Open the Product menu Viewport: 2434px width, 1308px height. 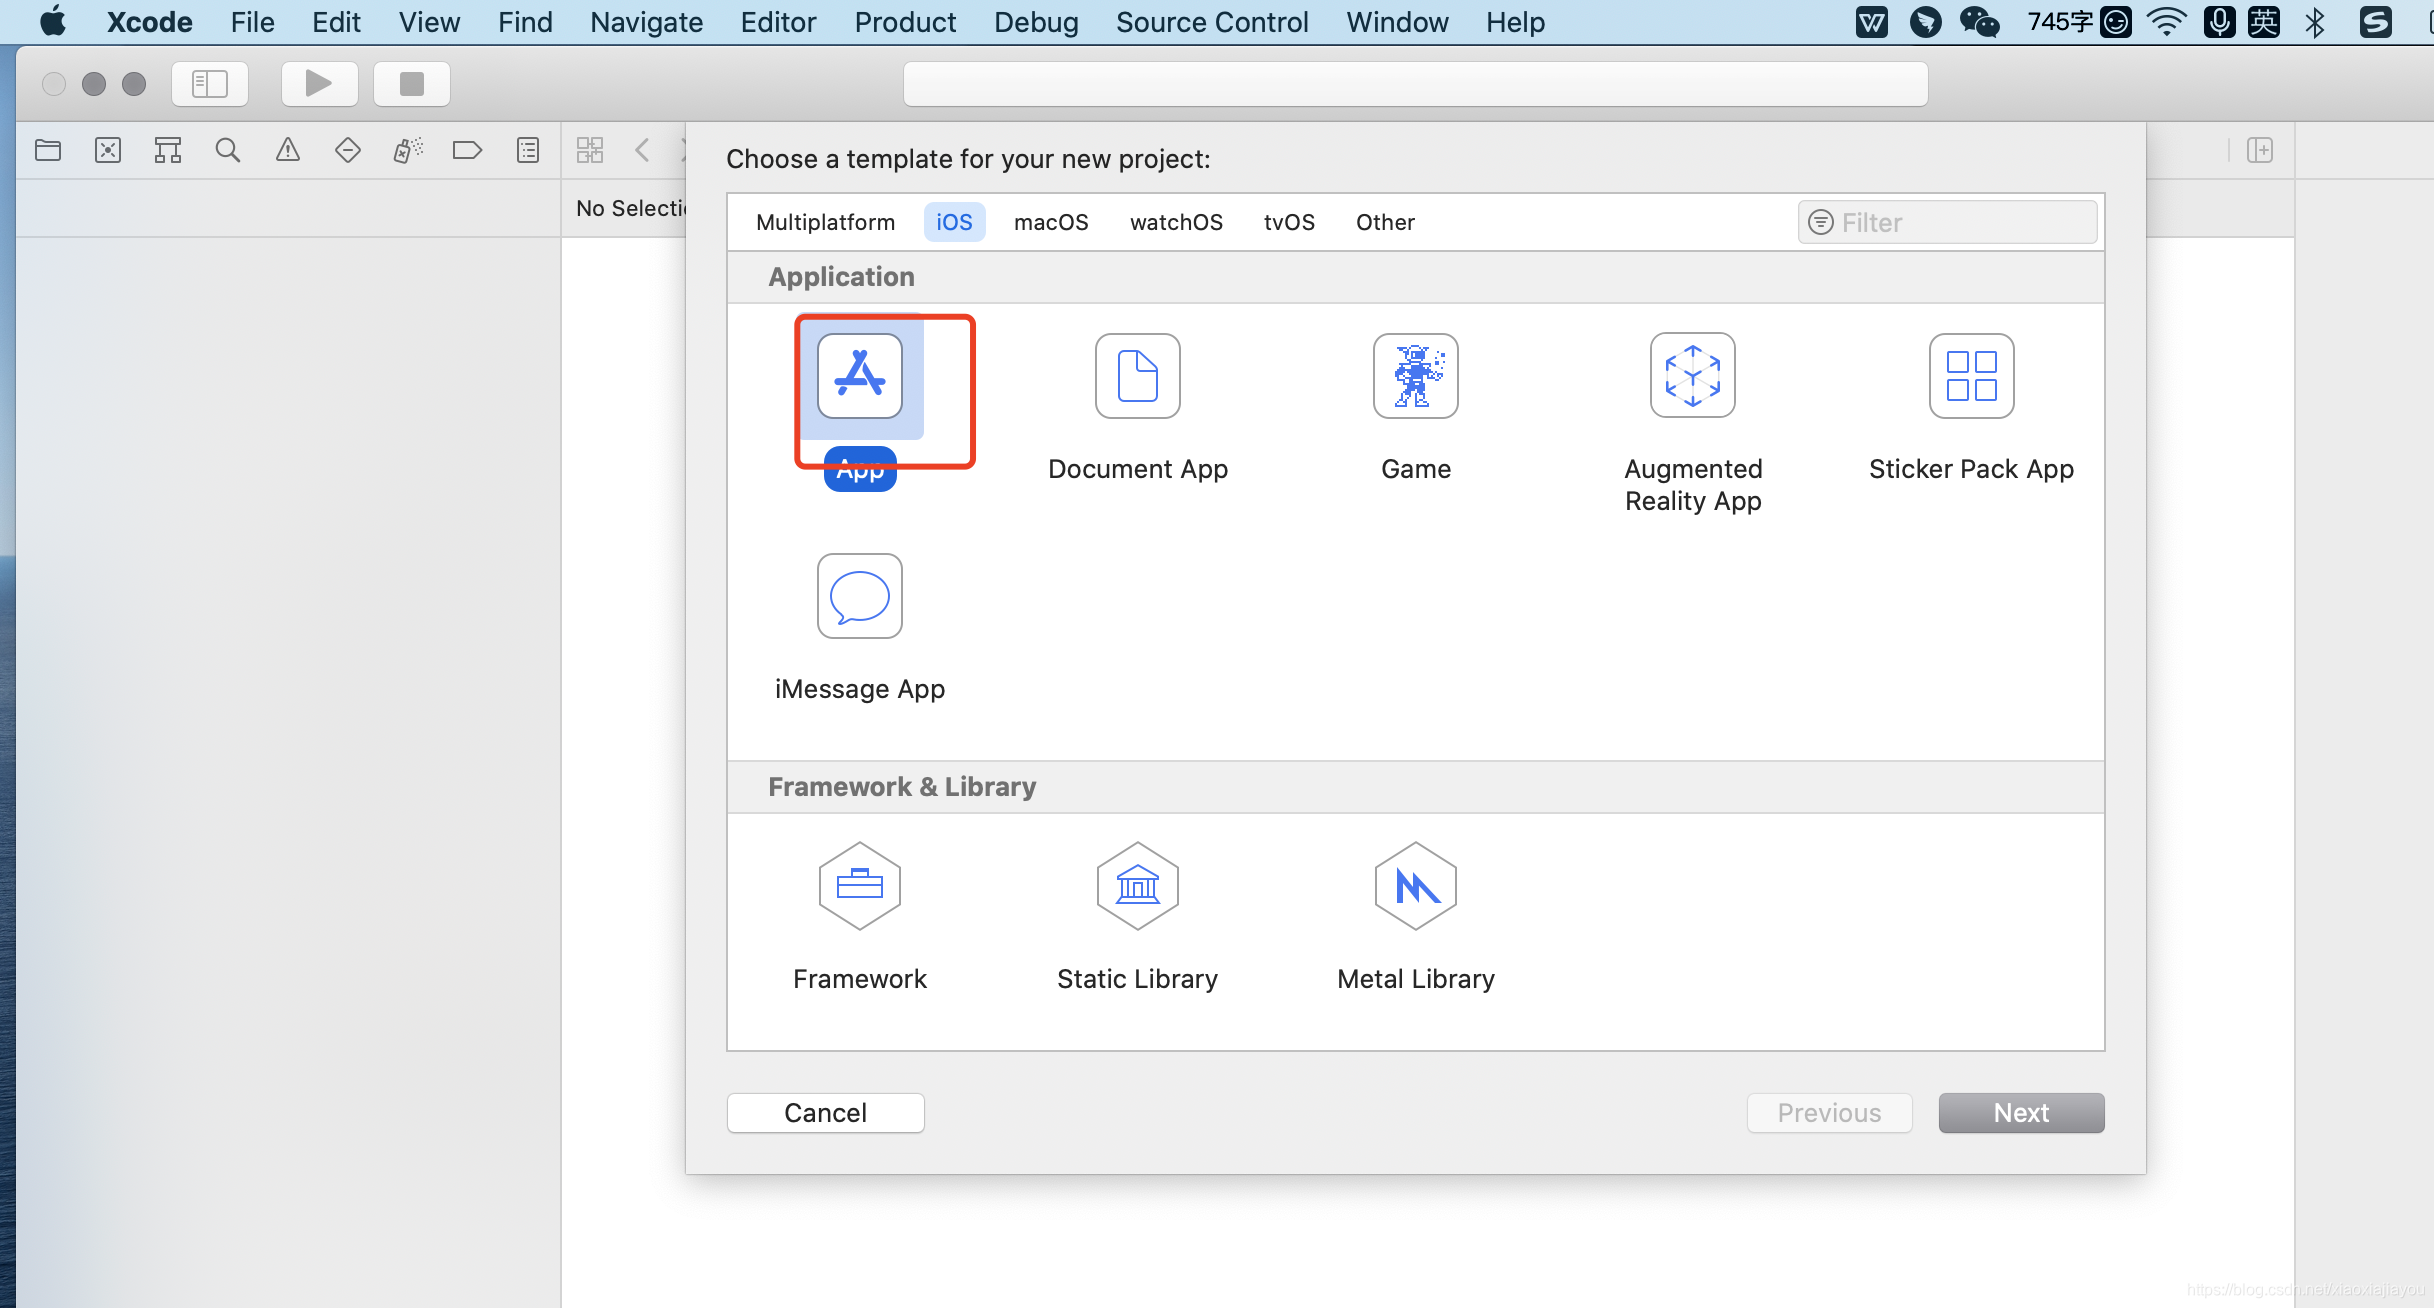point(904,22)
